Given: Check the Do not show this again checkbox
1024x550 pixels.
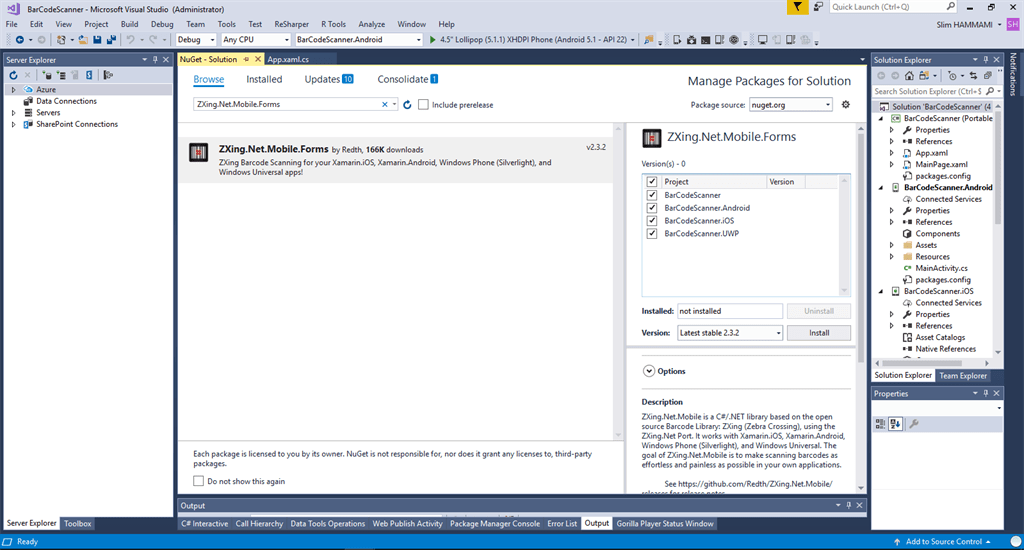Looking at the screenshot, I should coord(199,481).
